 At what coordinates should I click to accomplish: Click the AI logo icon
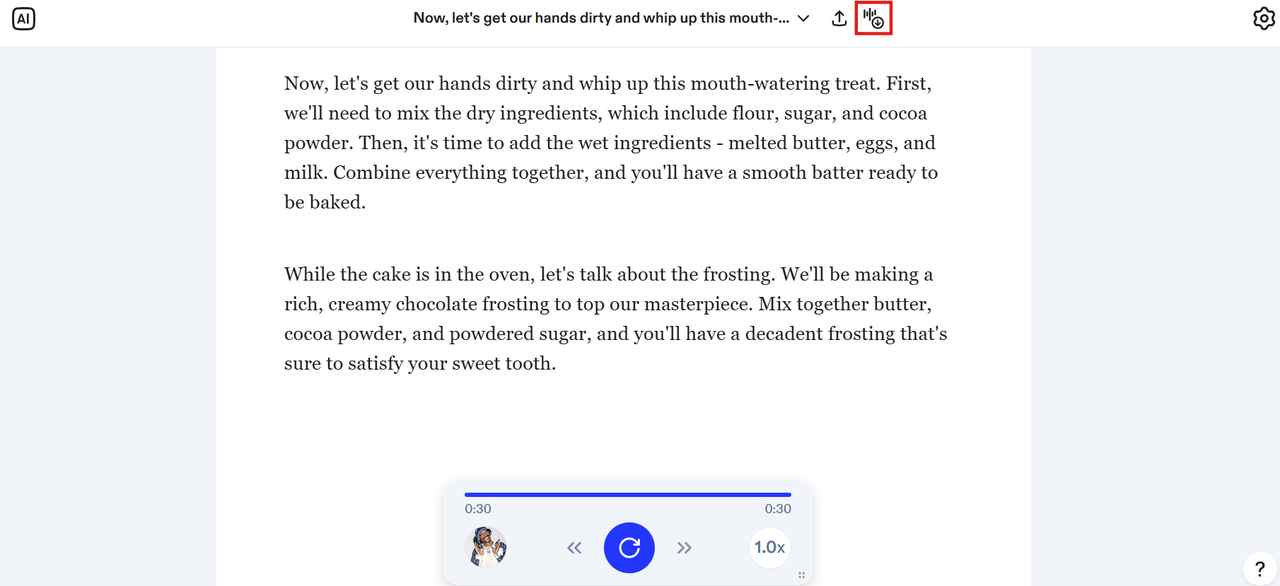(x=23, y=19)
